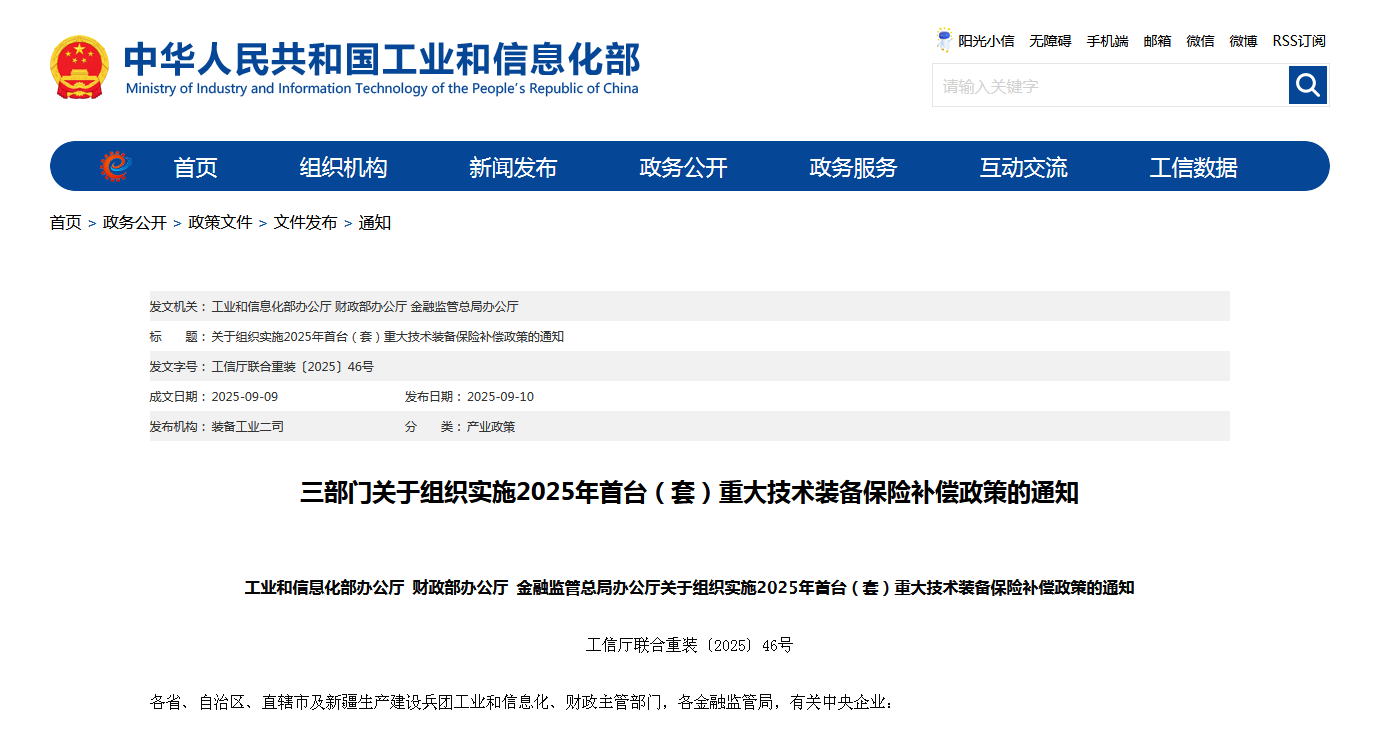Open the 工信数据 menu item
1375x730 pixels.
point(1193,168)
